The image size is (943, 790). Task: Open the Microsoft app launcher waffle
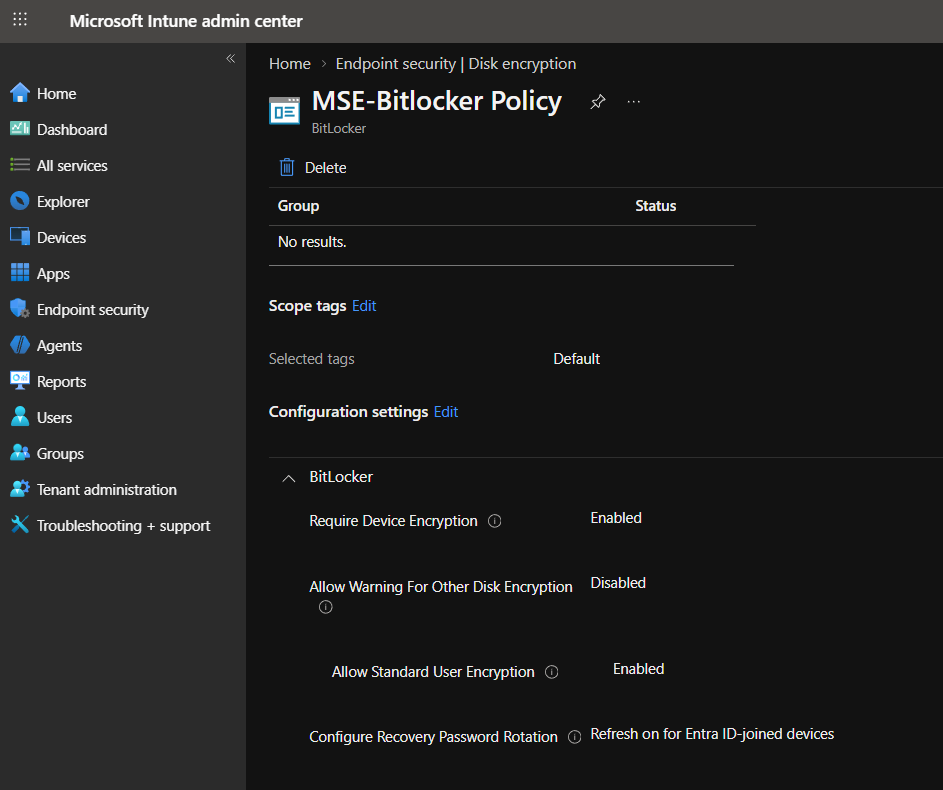point(20,20)
